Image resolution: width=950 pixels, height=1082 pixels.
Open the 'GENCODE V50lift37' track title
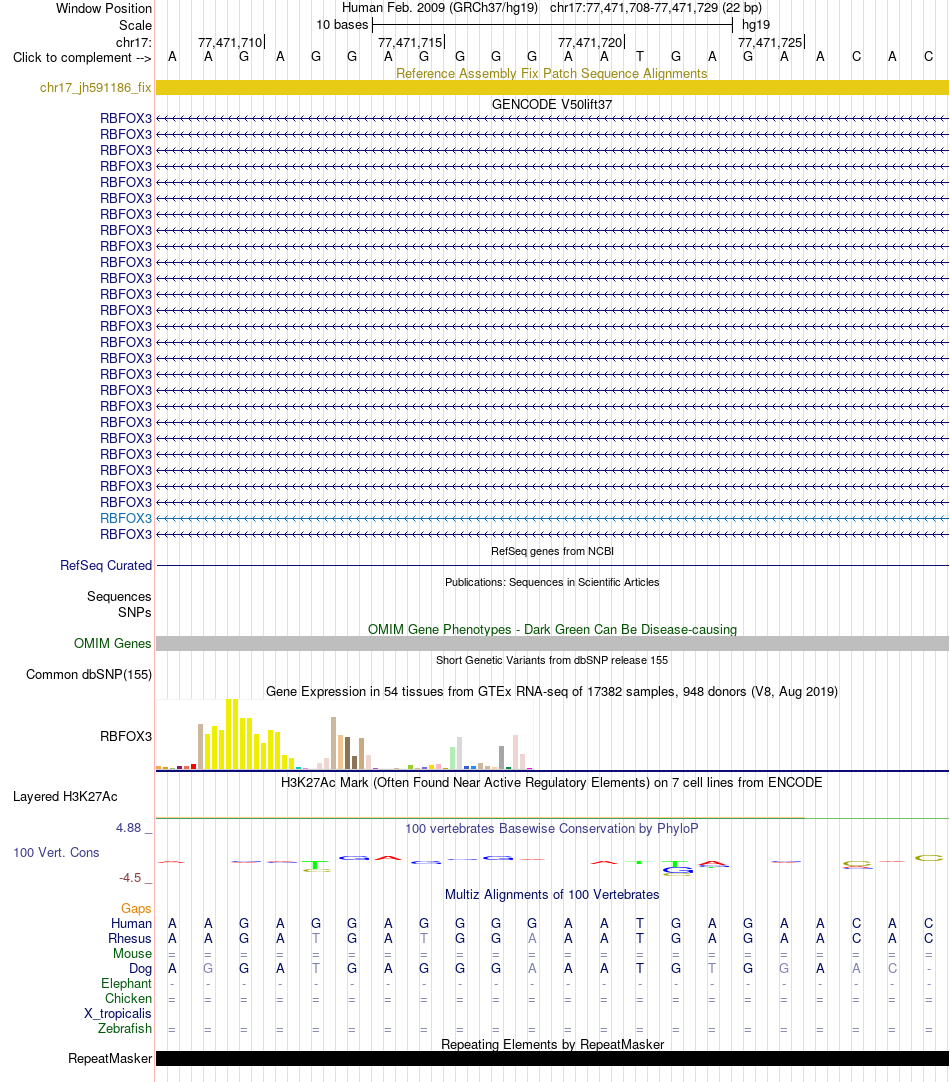[552, 104]
